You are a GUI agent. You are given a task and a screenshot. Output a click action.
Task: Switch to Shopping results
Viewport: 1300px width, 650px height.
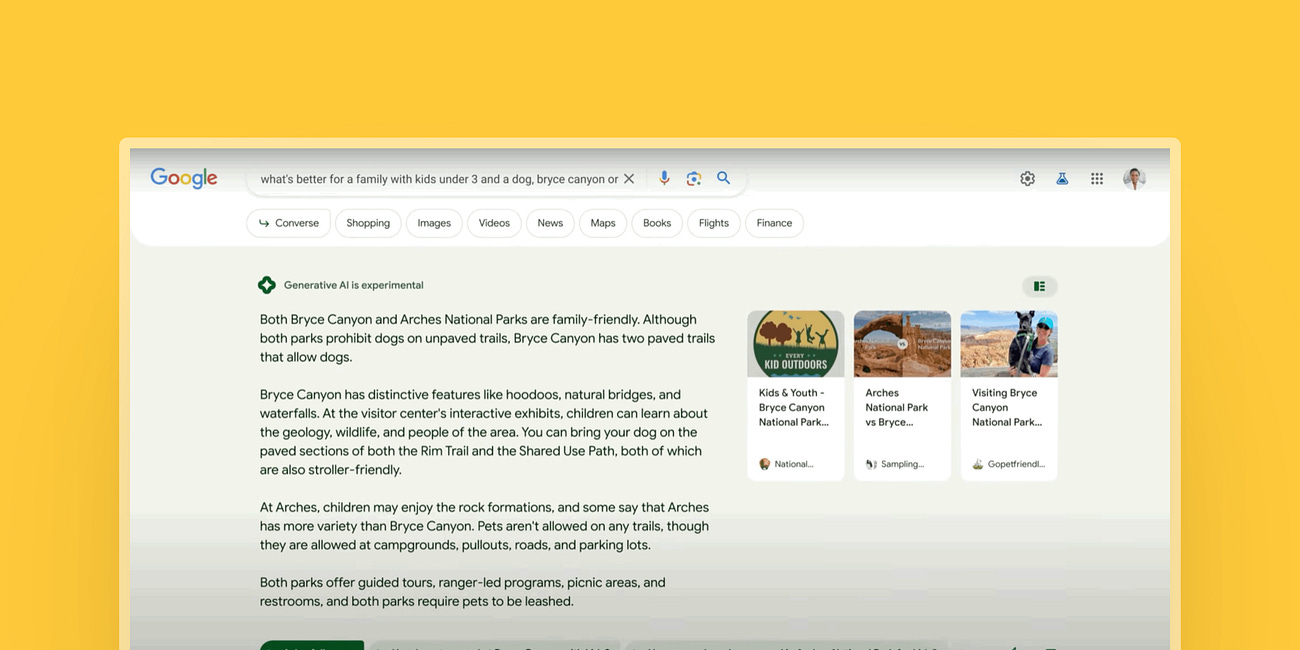368,223
